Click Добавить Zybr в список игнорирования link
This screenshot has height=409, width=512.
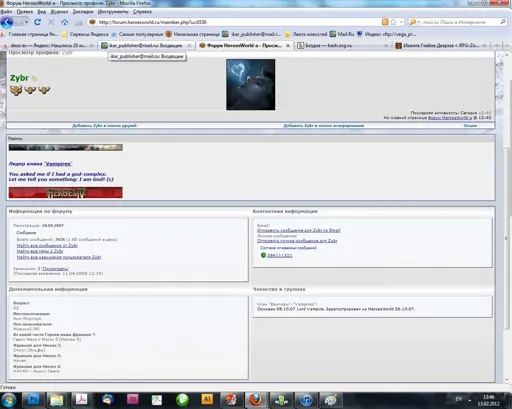point(324,126)
